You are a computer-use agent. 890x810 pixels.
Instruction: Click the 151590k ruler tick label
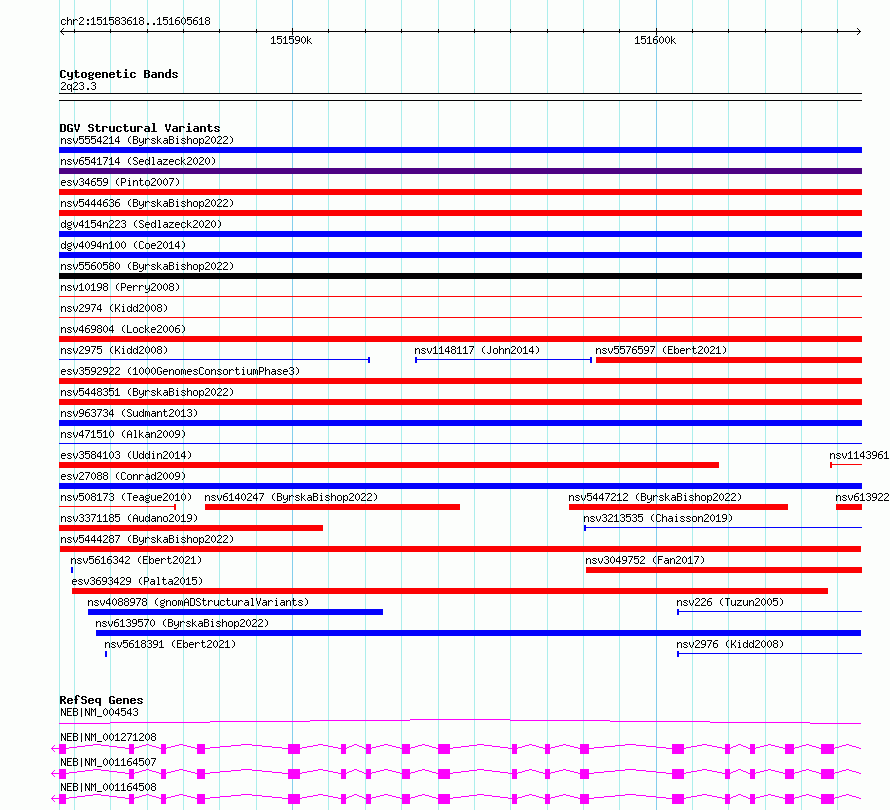point(291,40)
